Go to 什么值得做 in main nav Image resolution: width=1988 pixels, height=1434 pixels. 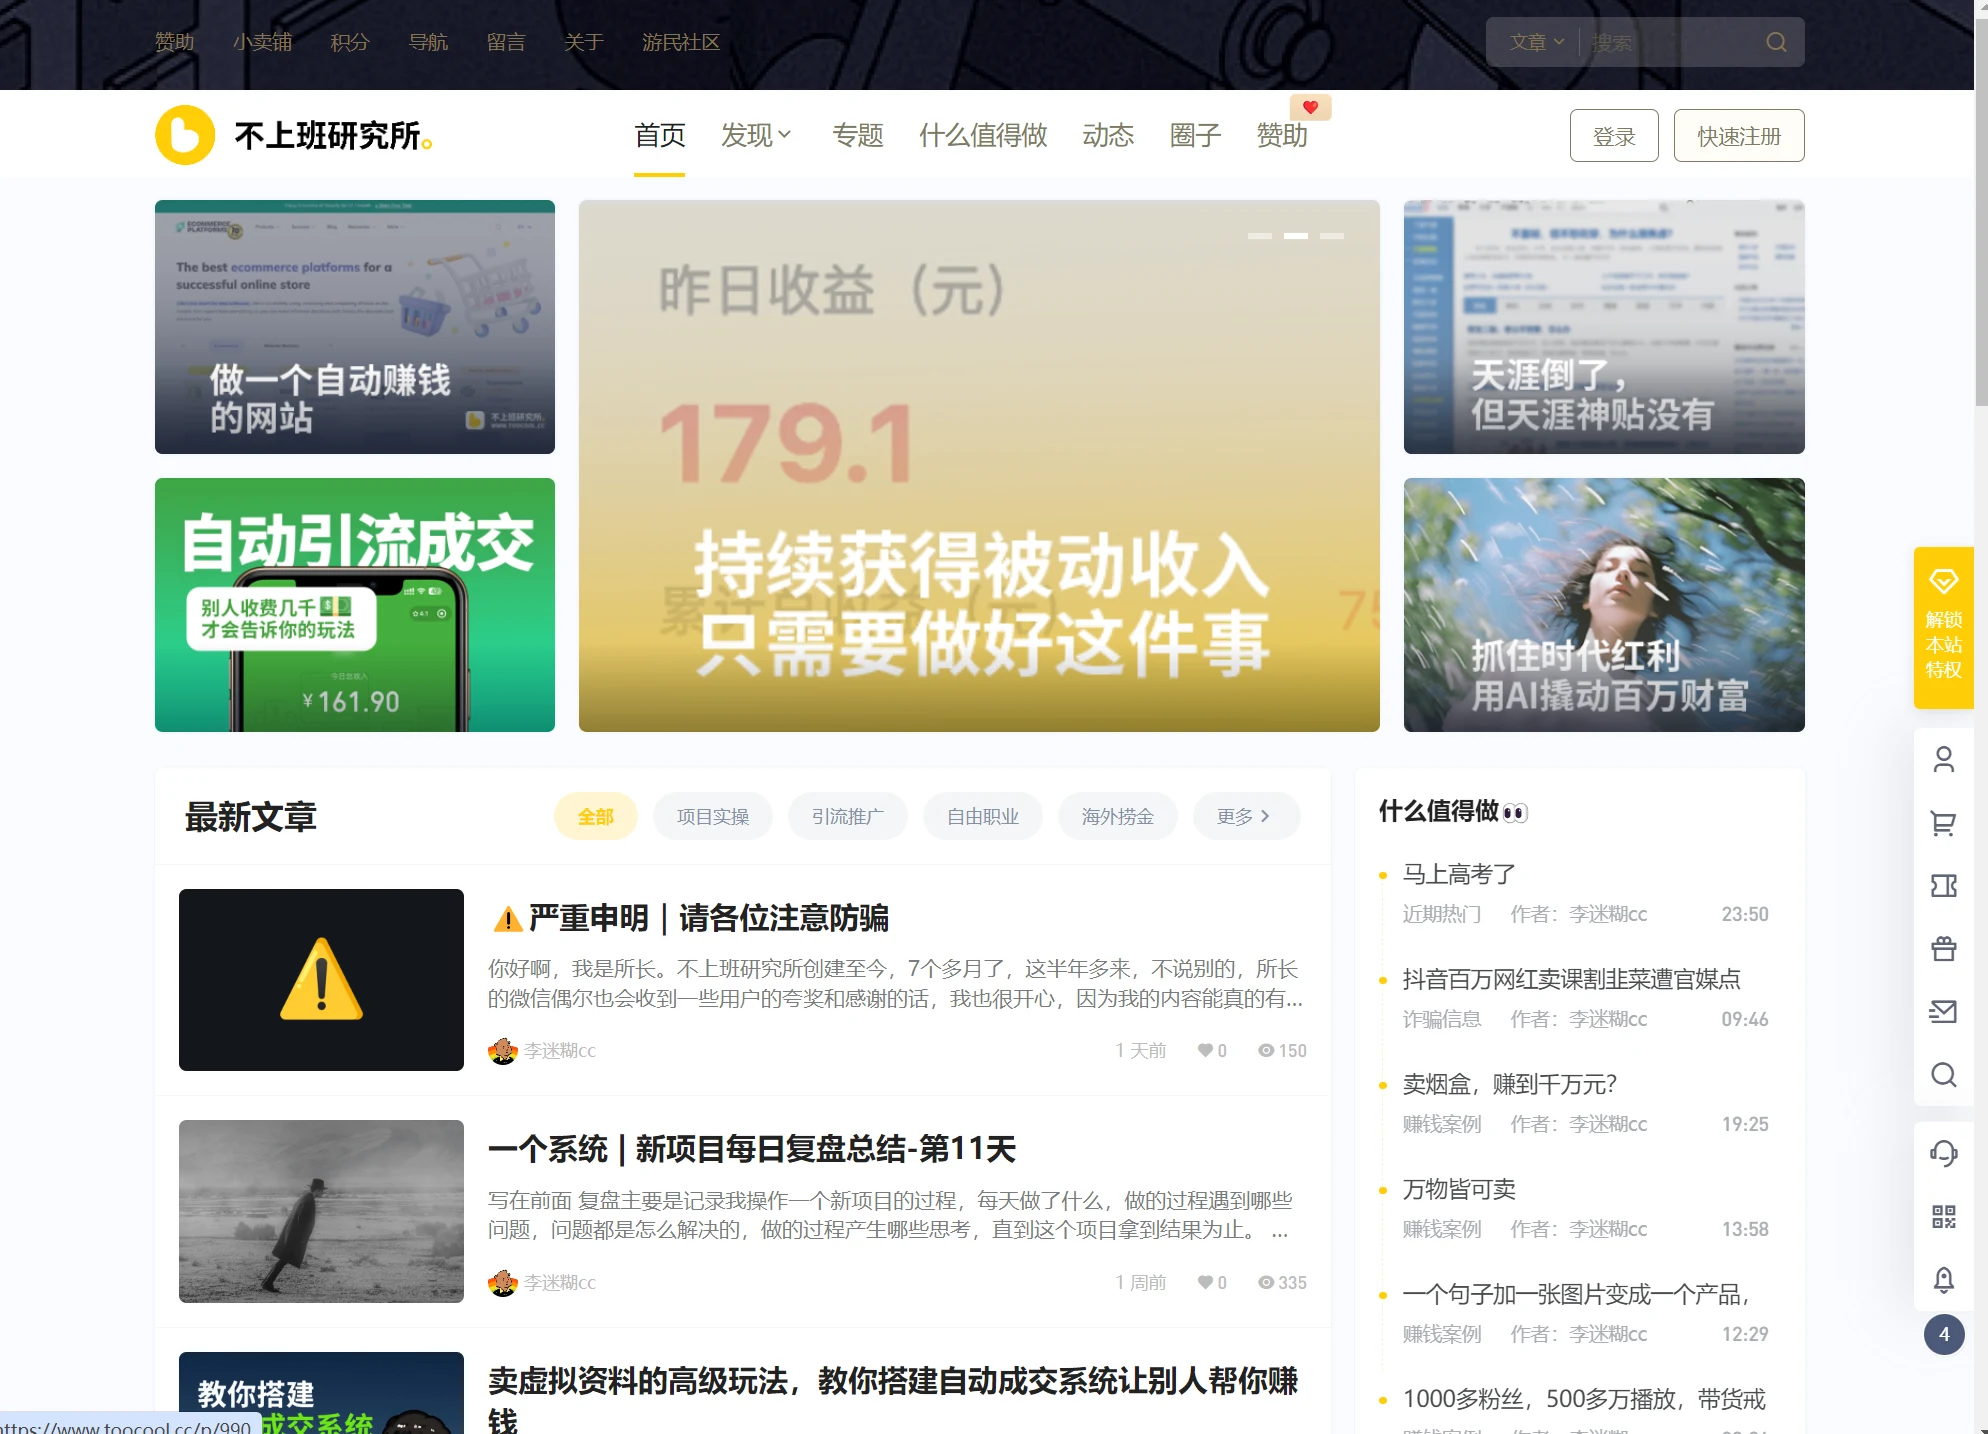point(983,135)
